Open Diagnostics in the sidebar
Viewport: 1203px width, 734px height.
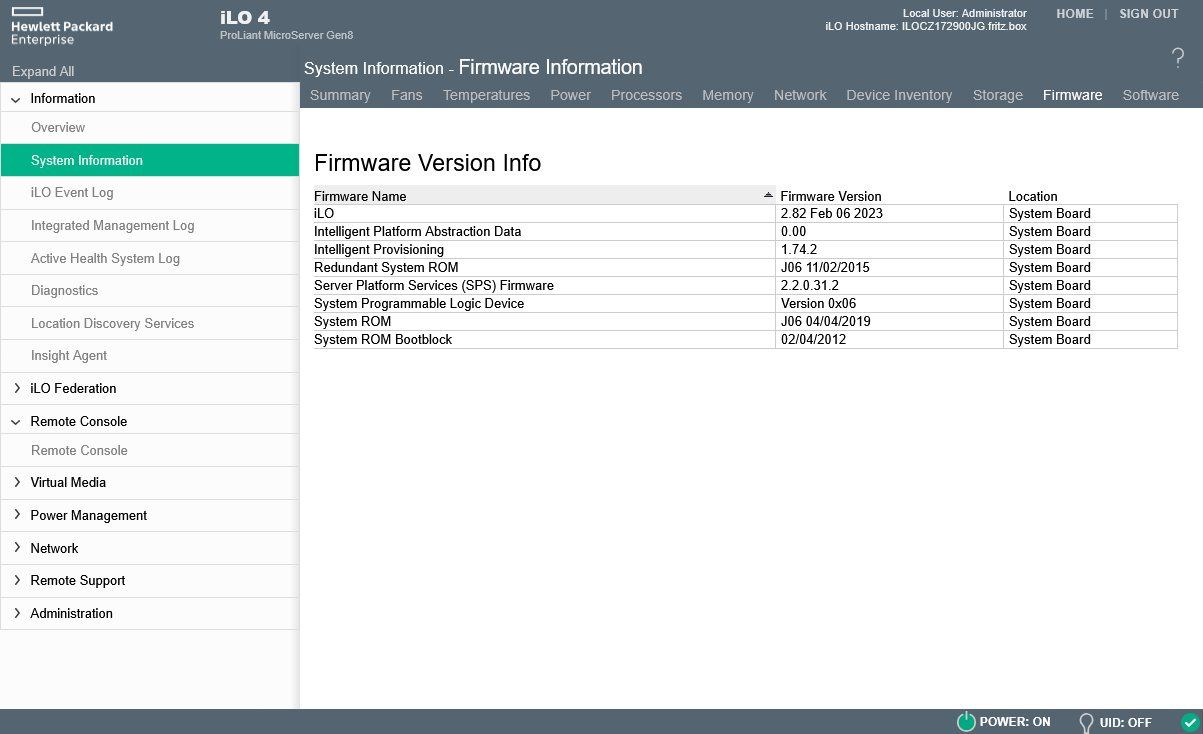(x=150, y=290)
